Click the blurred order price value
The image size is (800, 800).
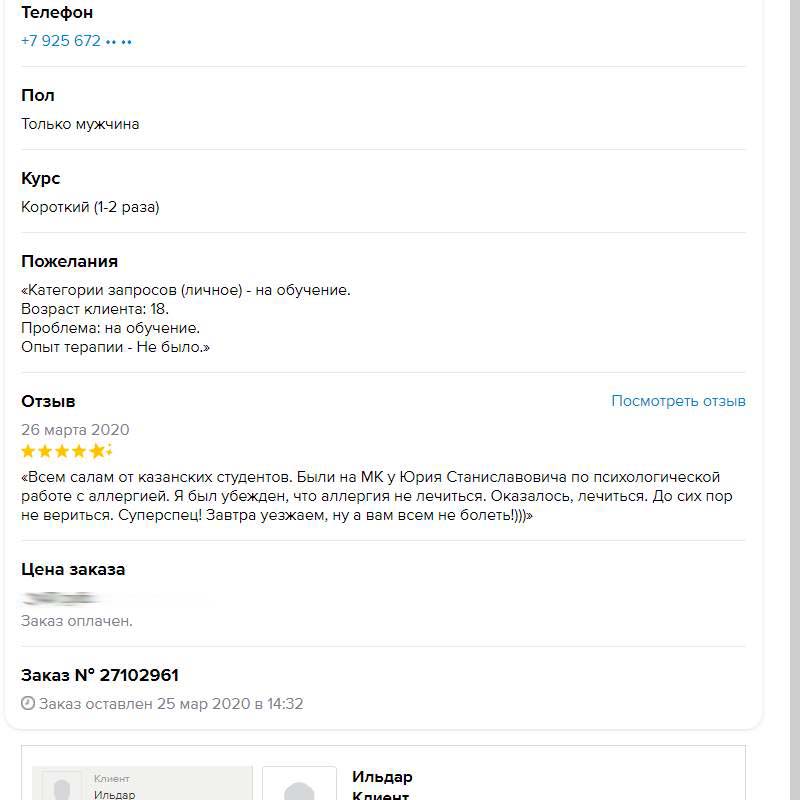tap(62, 598)
